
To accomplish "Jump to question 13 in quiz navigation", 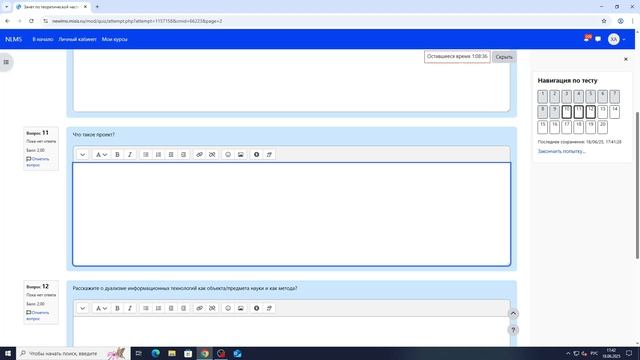I will pyautogui.click(x=602, y=111).
